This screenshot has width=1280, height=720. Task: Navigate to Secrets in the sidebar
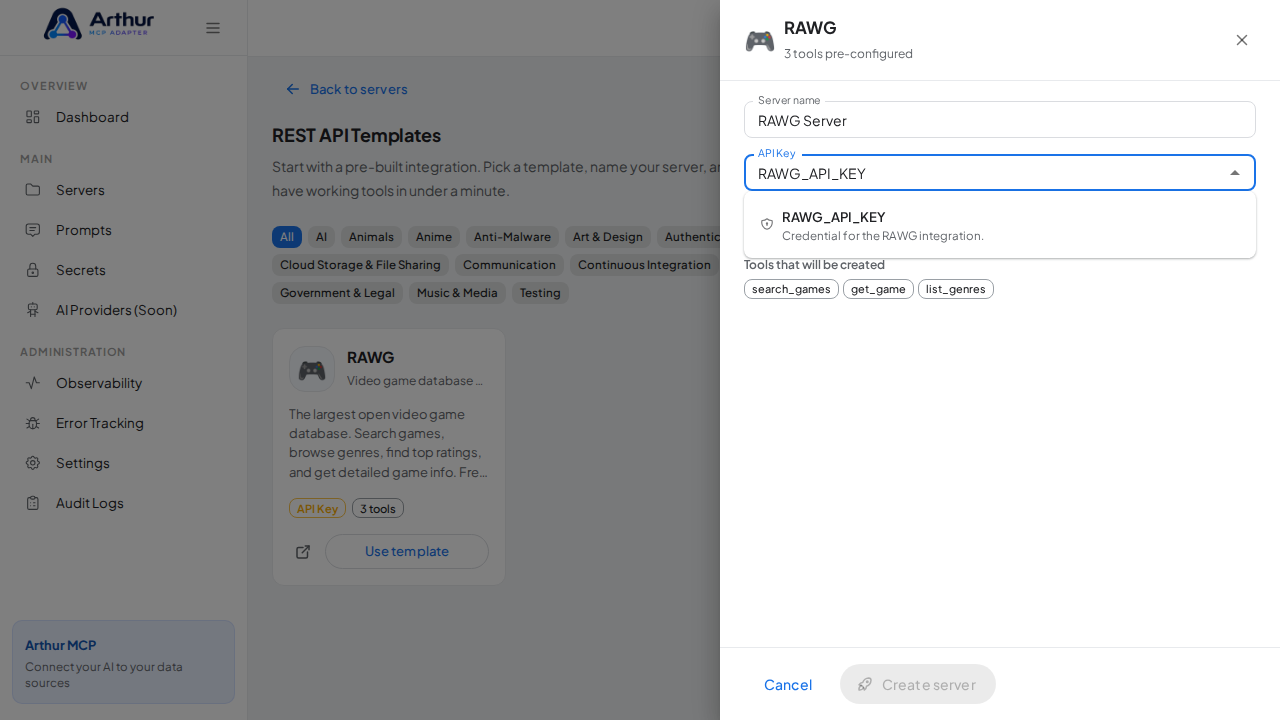(x=124, y=270)
